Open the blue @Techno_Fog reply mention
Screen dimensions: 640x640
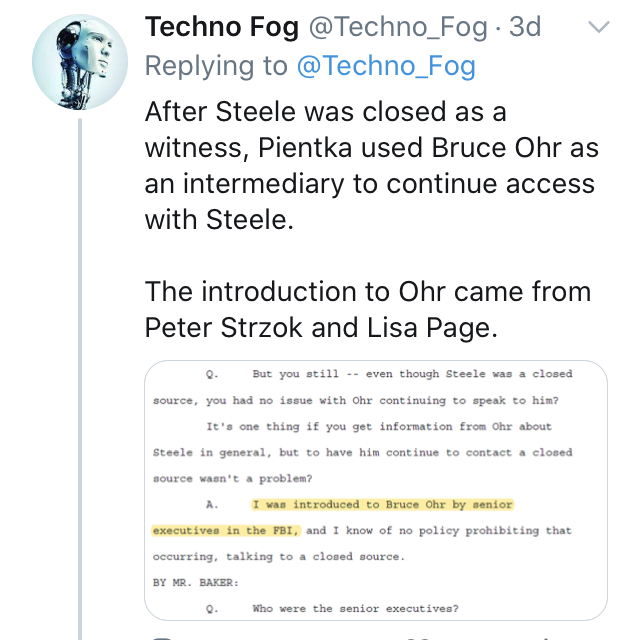tap(386, 66)
